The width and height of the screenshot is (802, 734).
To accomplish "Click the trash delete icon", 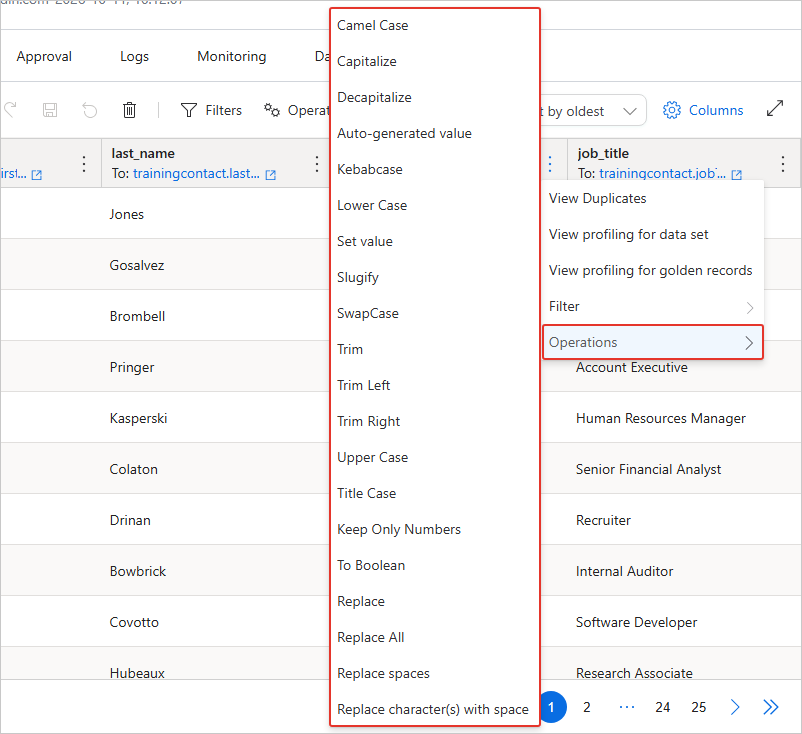I will pyautogui.click(x=129, y=110).
